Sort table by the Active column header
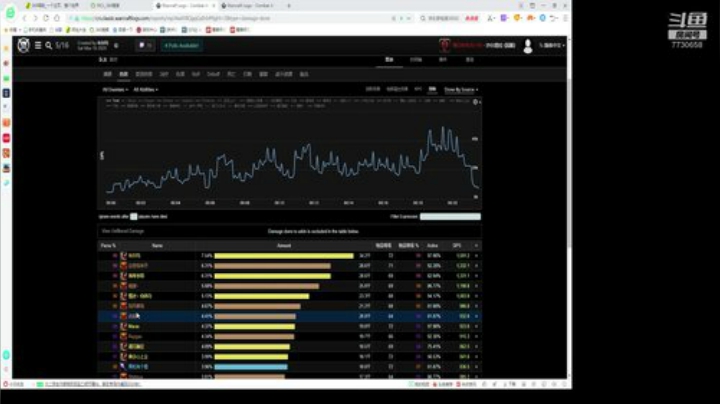 point(432,246)
